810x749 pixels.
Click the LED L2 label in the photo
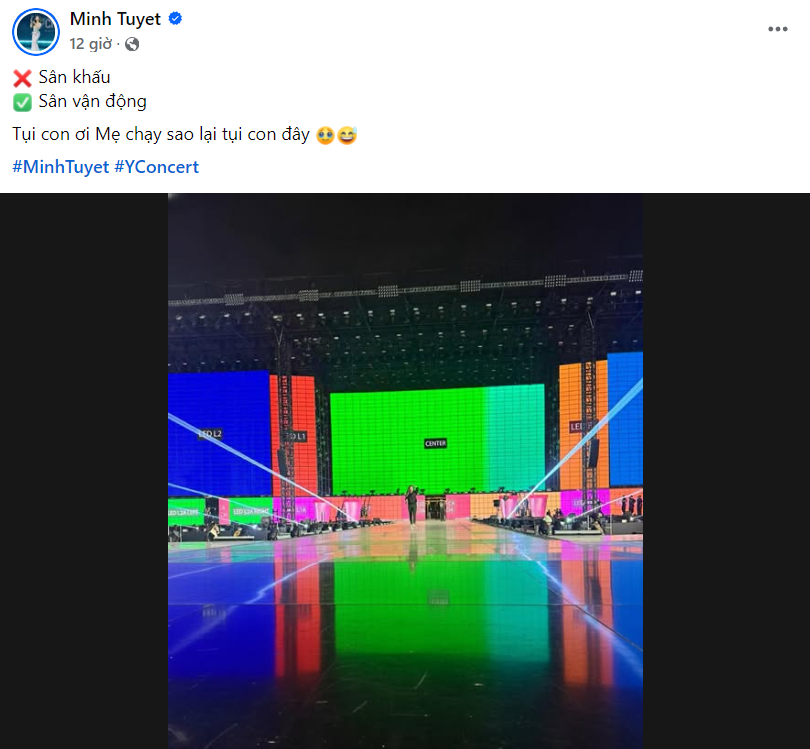click(209, 433)
